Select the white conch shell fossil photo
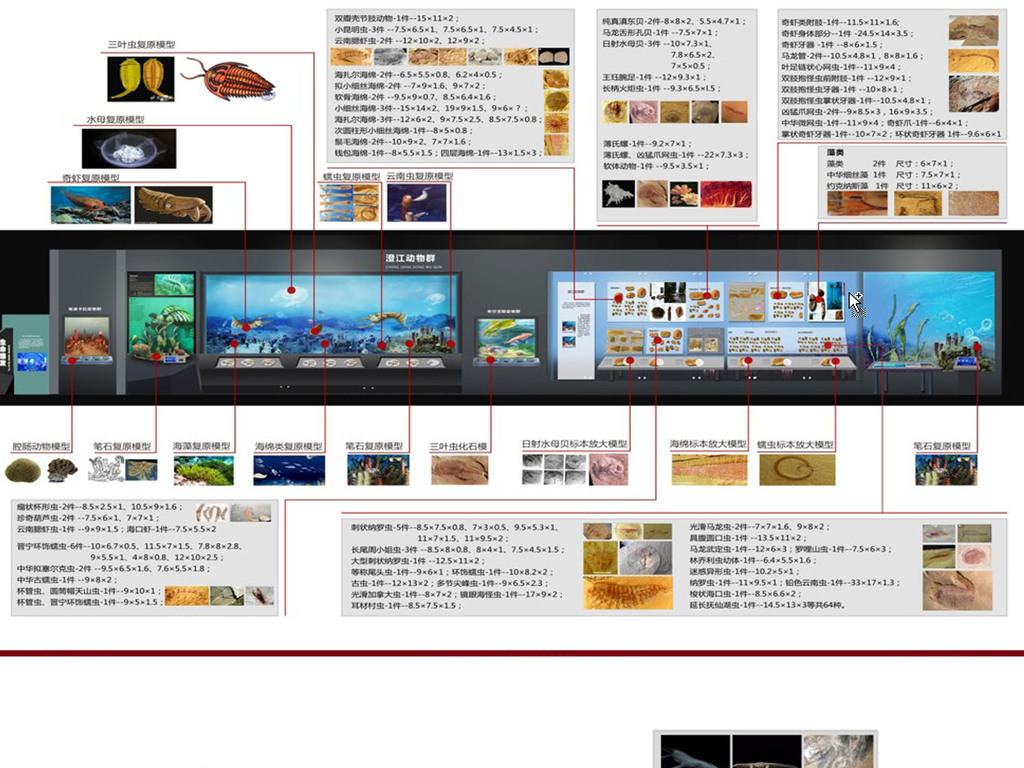The width and height of the screenshot is (1024, 768). [620, 194]
